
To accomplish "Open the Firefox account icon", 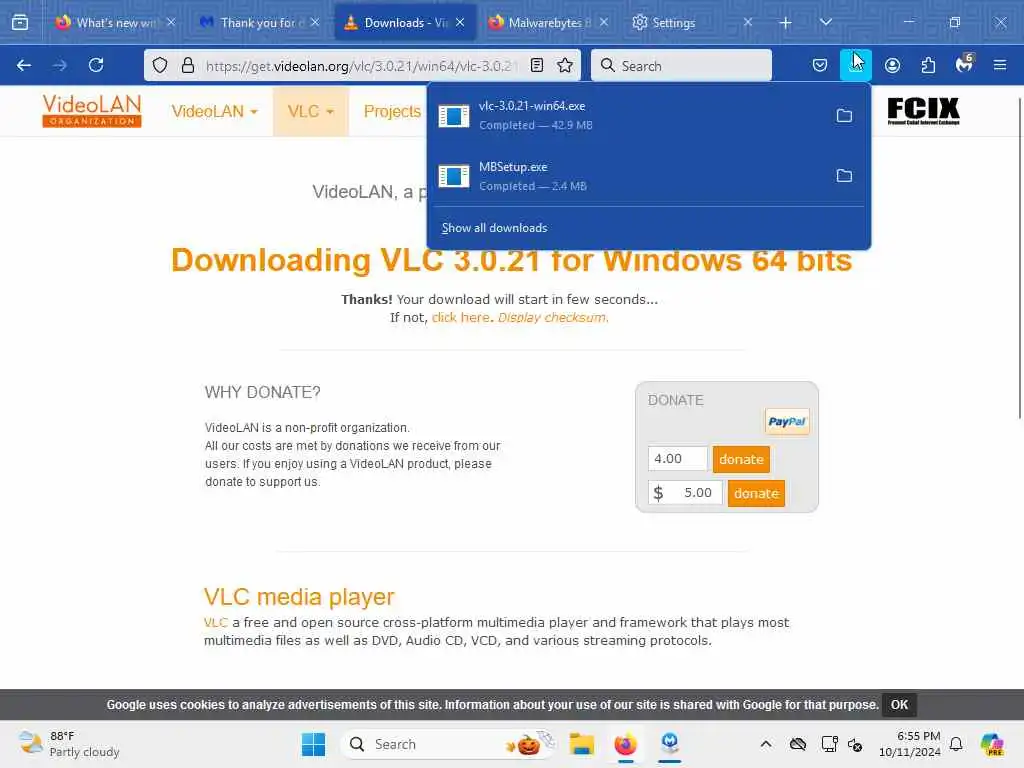I will pyautogui.click(x=892, y=65).
